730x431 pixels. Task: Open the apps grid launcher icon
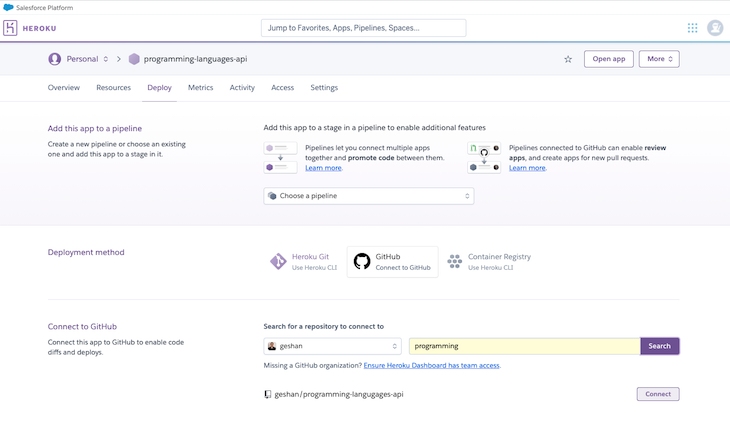(692, 28)
